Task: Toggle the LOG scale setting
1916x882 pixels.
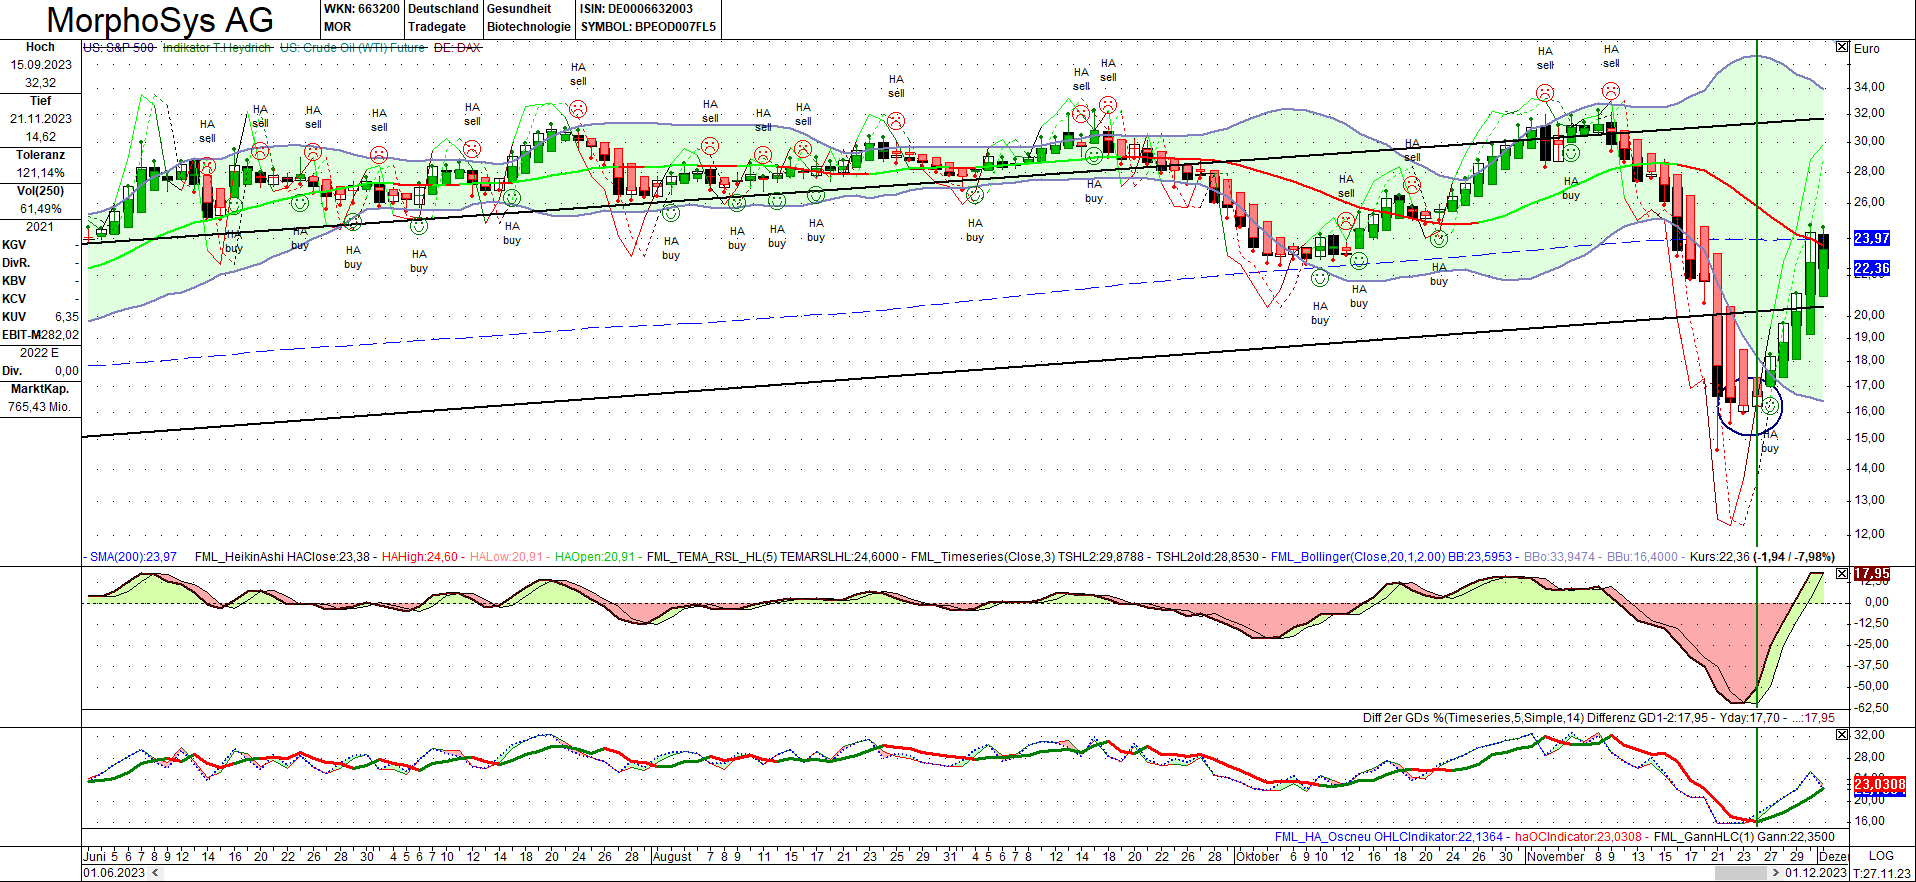Action: point(1881,856)
